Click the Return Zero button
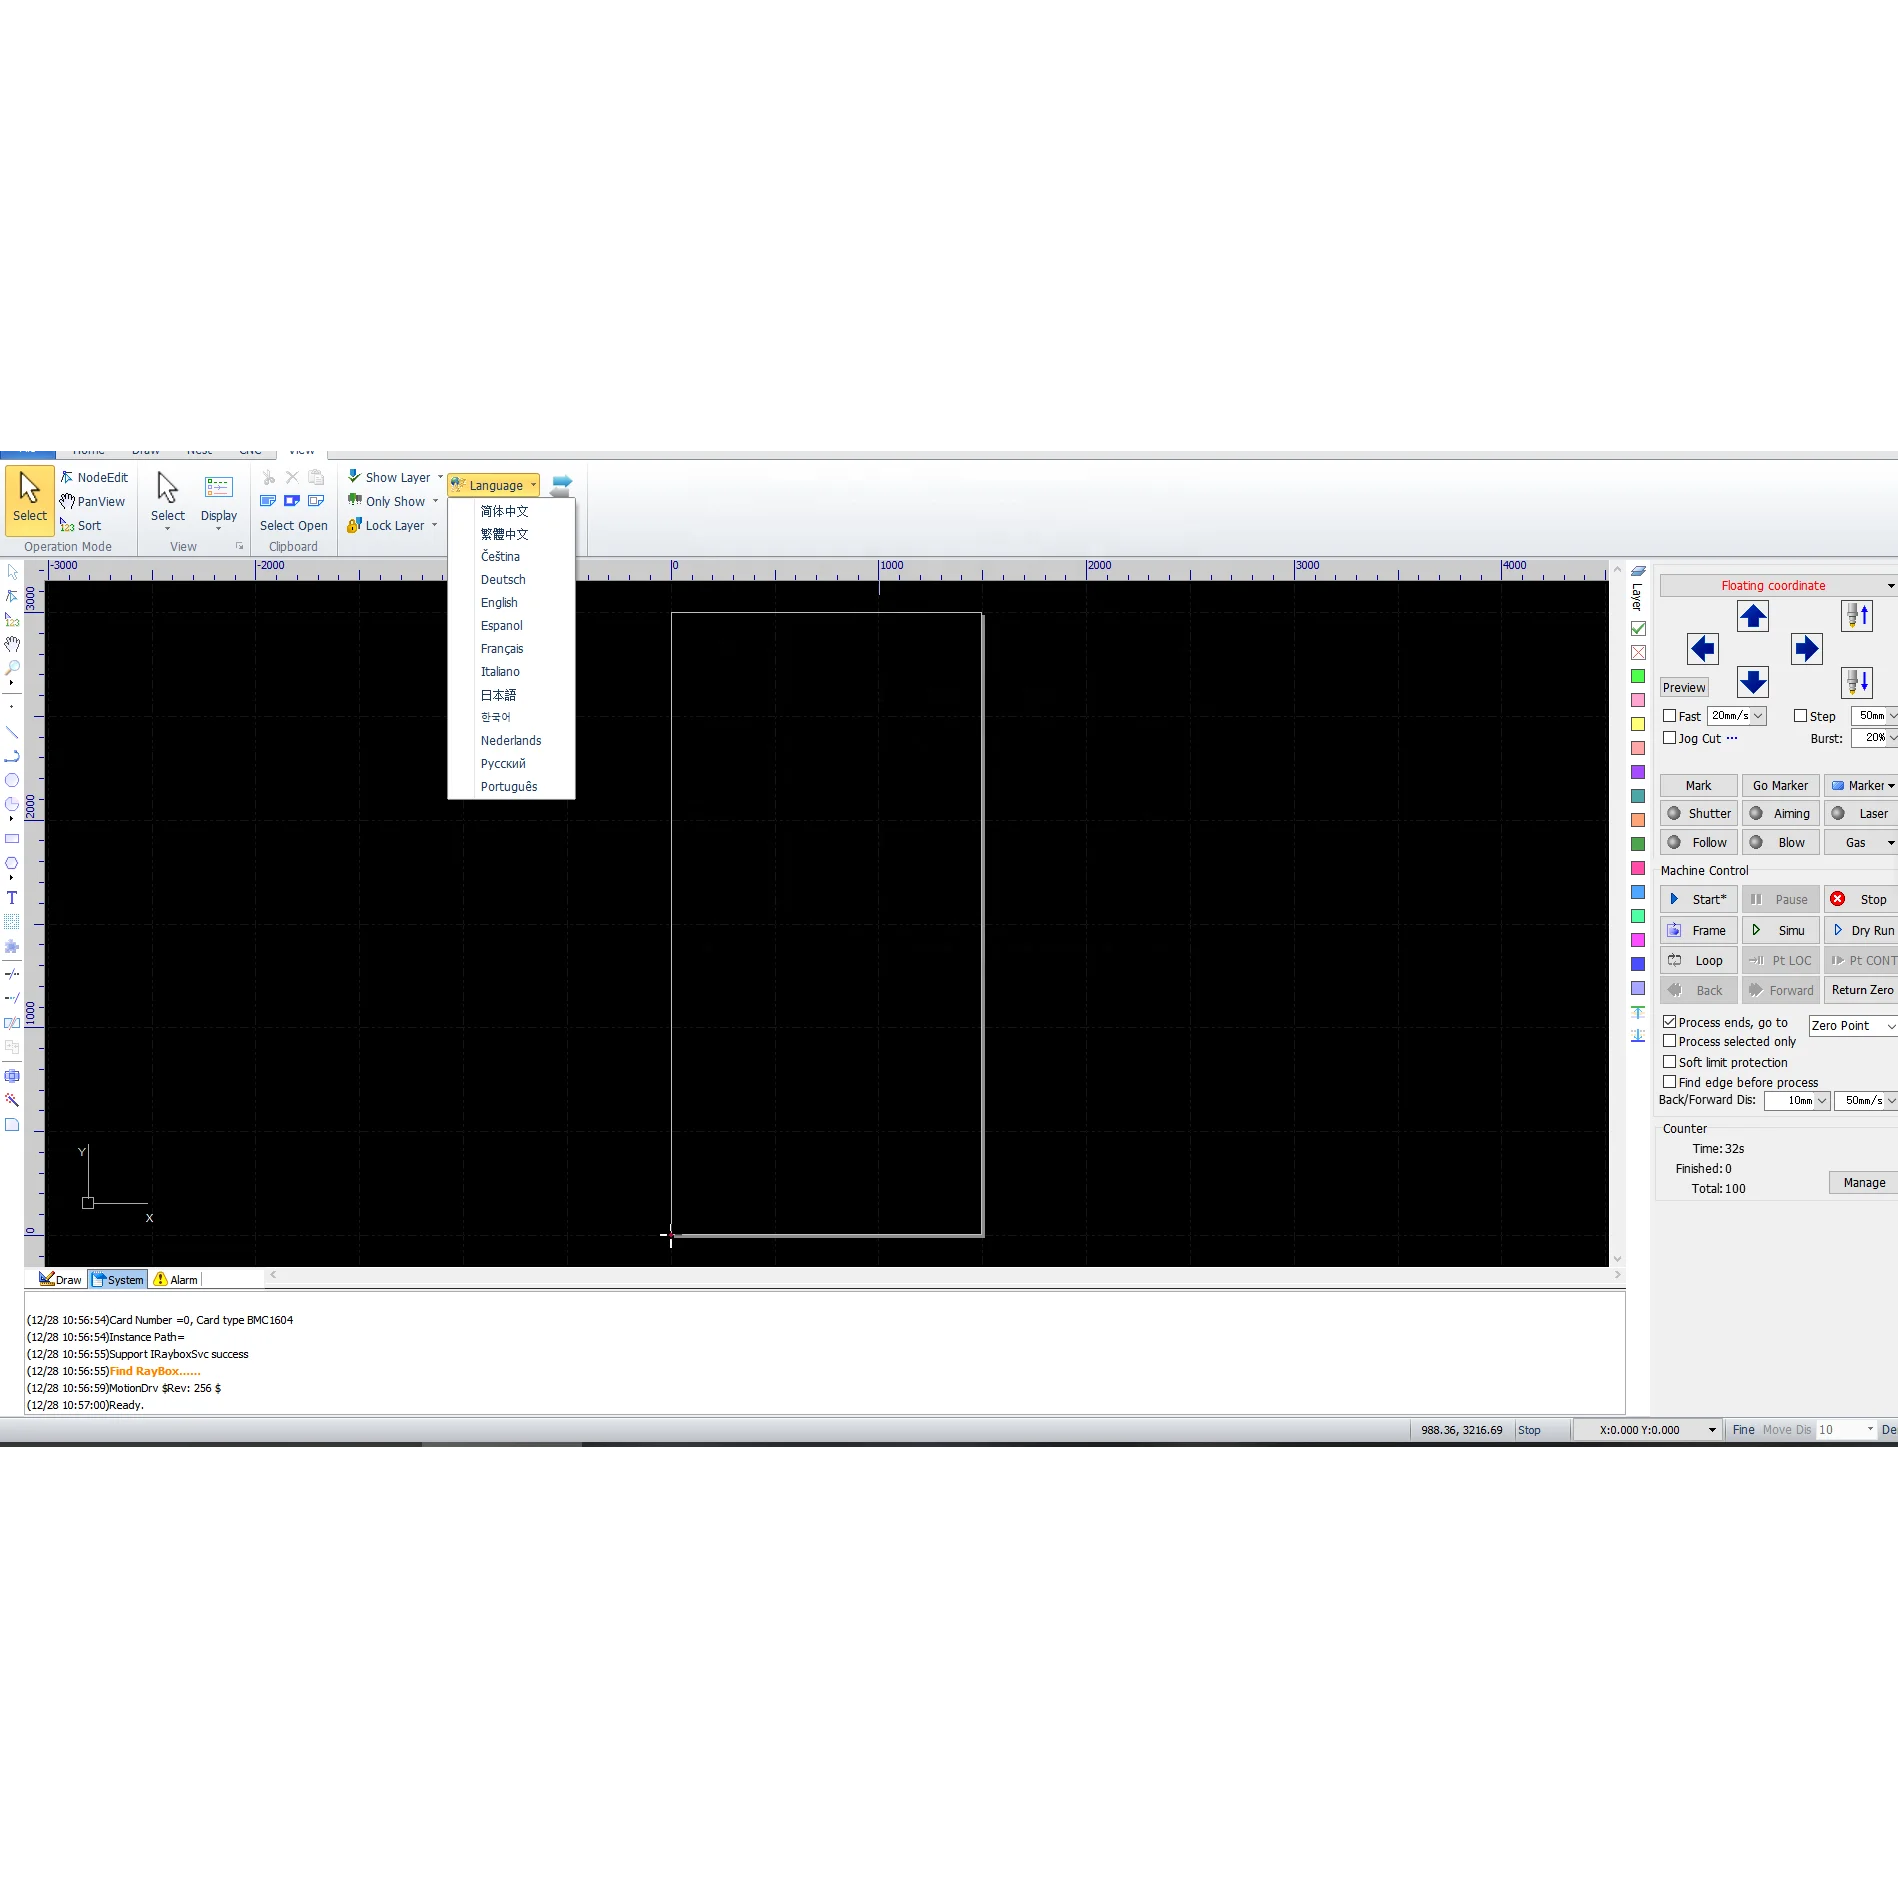The height and width of the screenshot is (1898, 1898). [x=1861, y=991]
